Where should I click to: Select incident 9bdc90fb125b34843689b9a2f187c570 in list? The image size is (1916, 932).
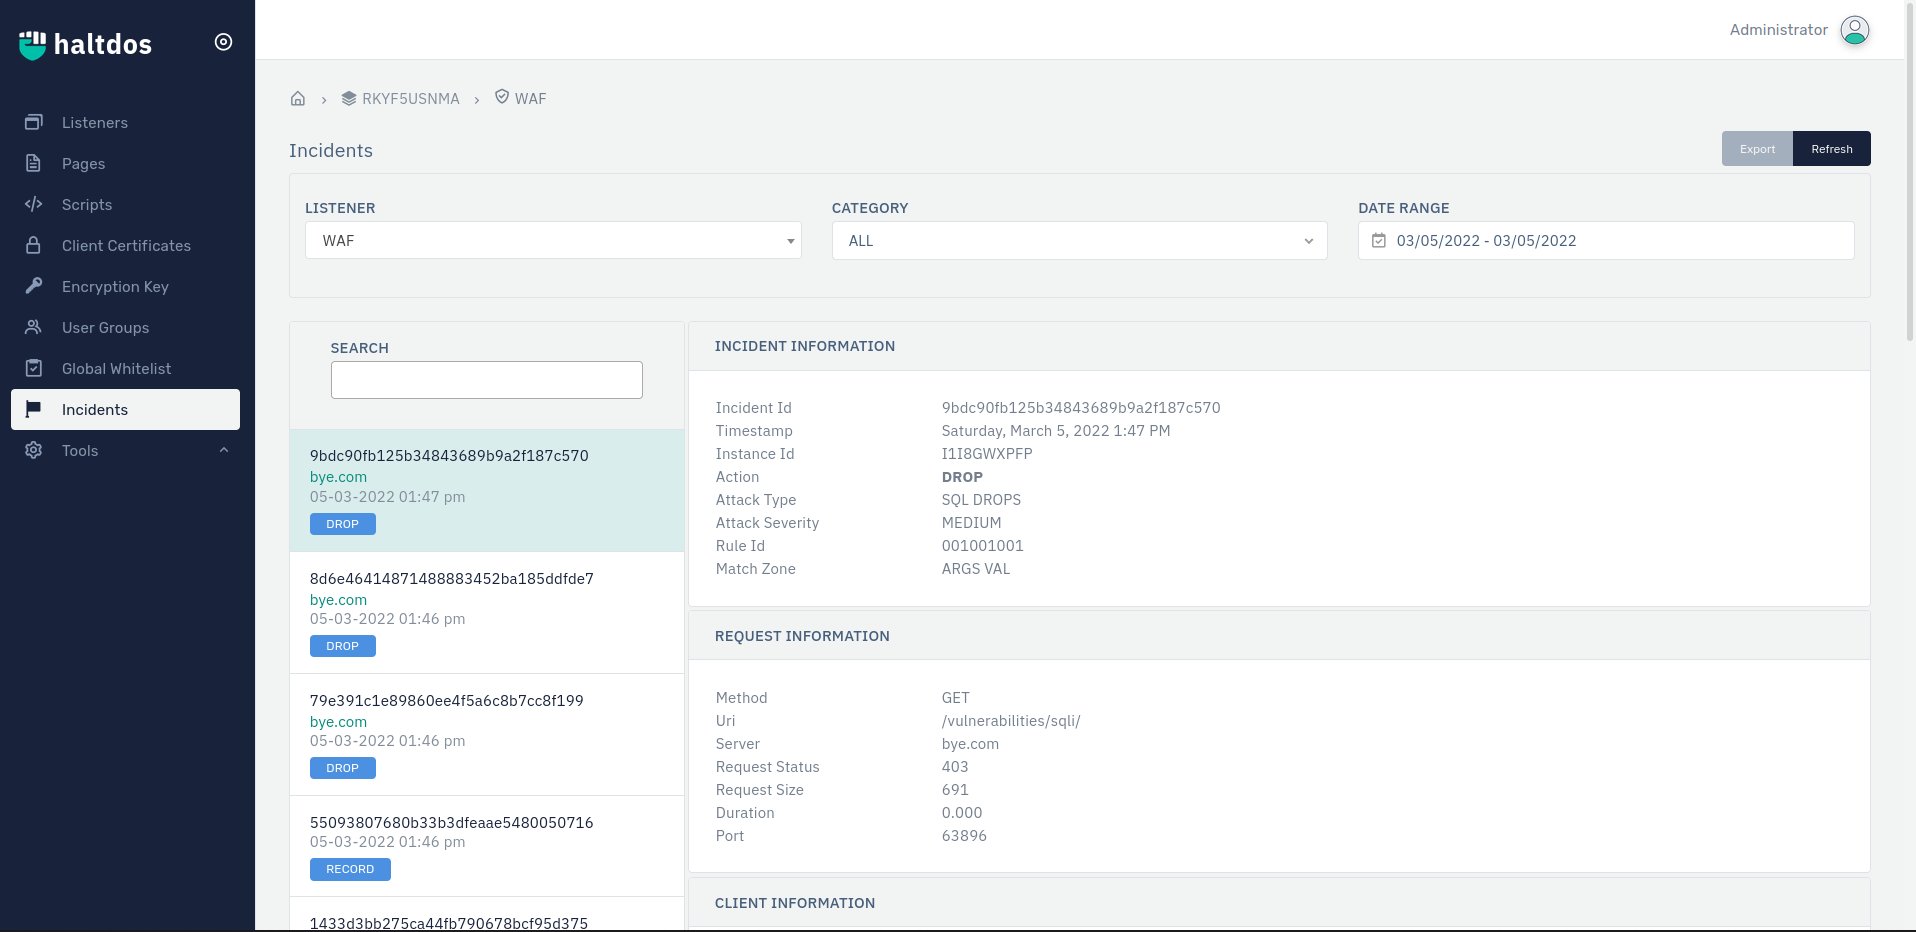click(x=487, y=490)
